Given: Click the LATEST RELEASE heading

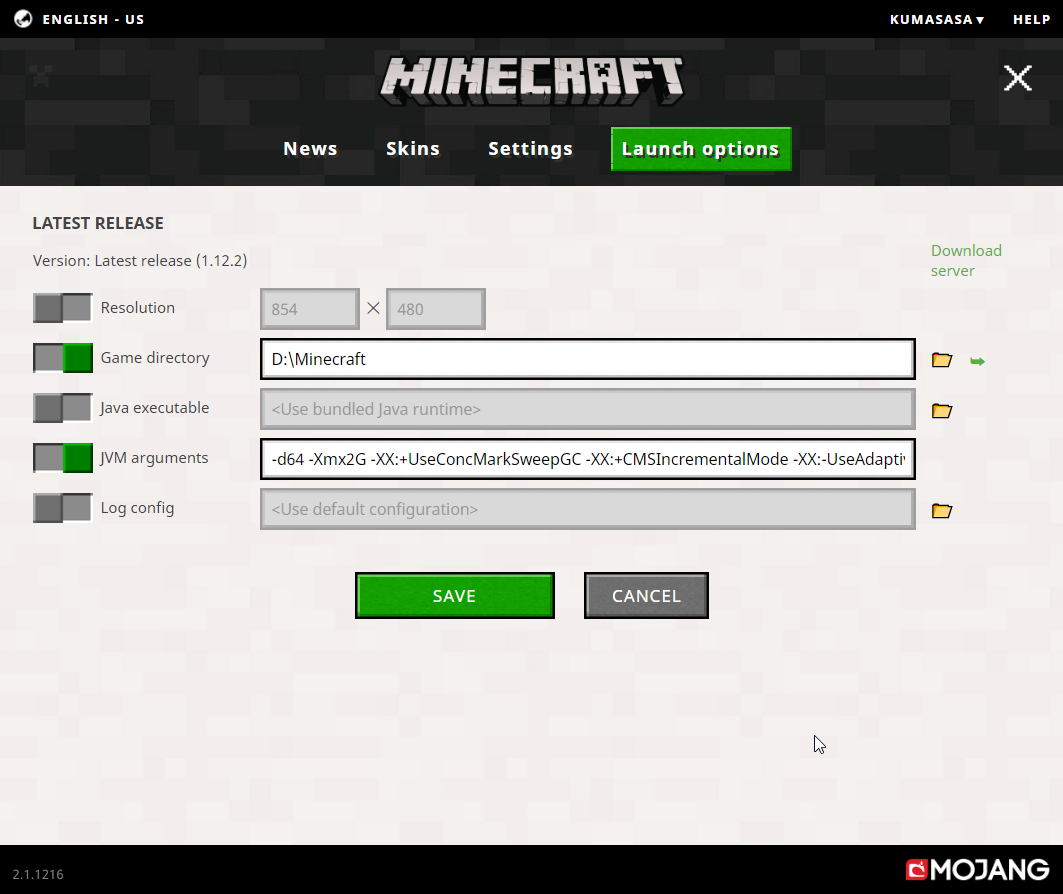Looking at the screenshot, I should click(x=98, y=223).
